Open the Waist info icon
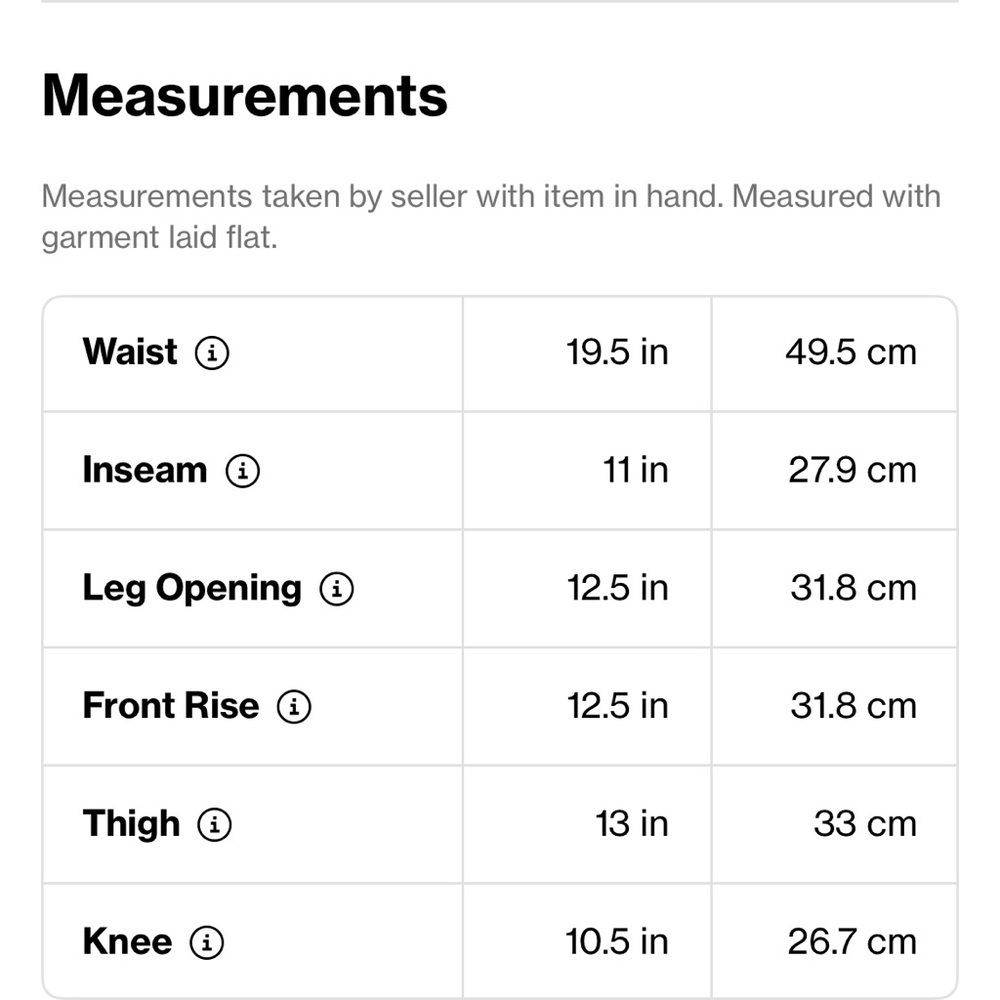 (212, 353)
